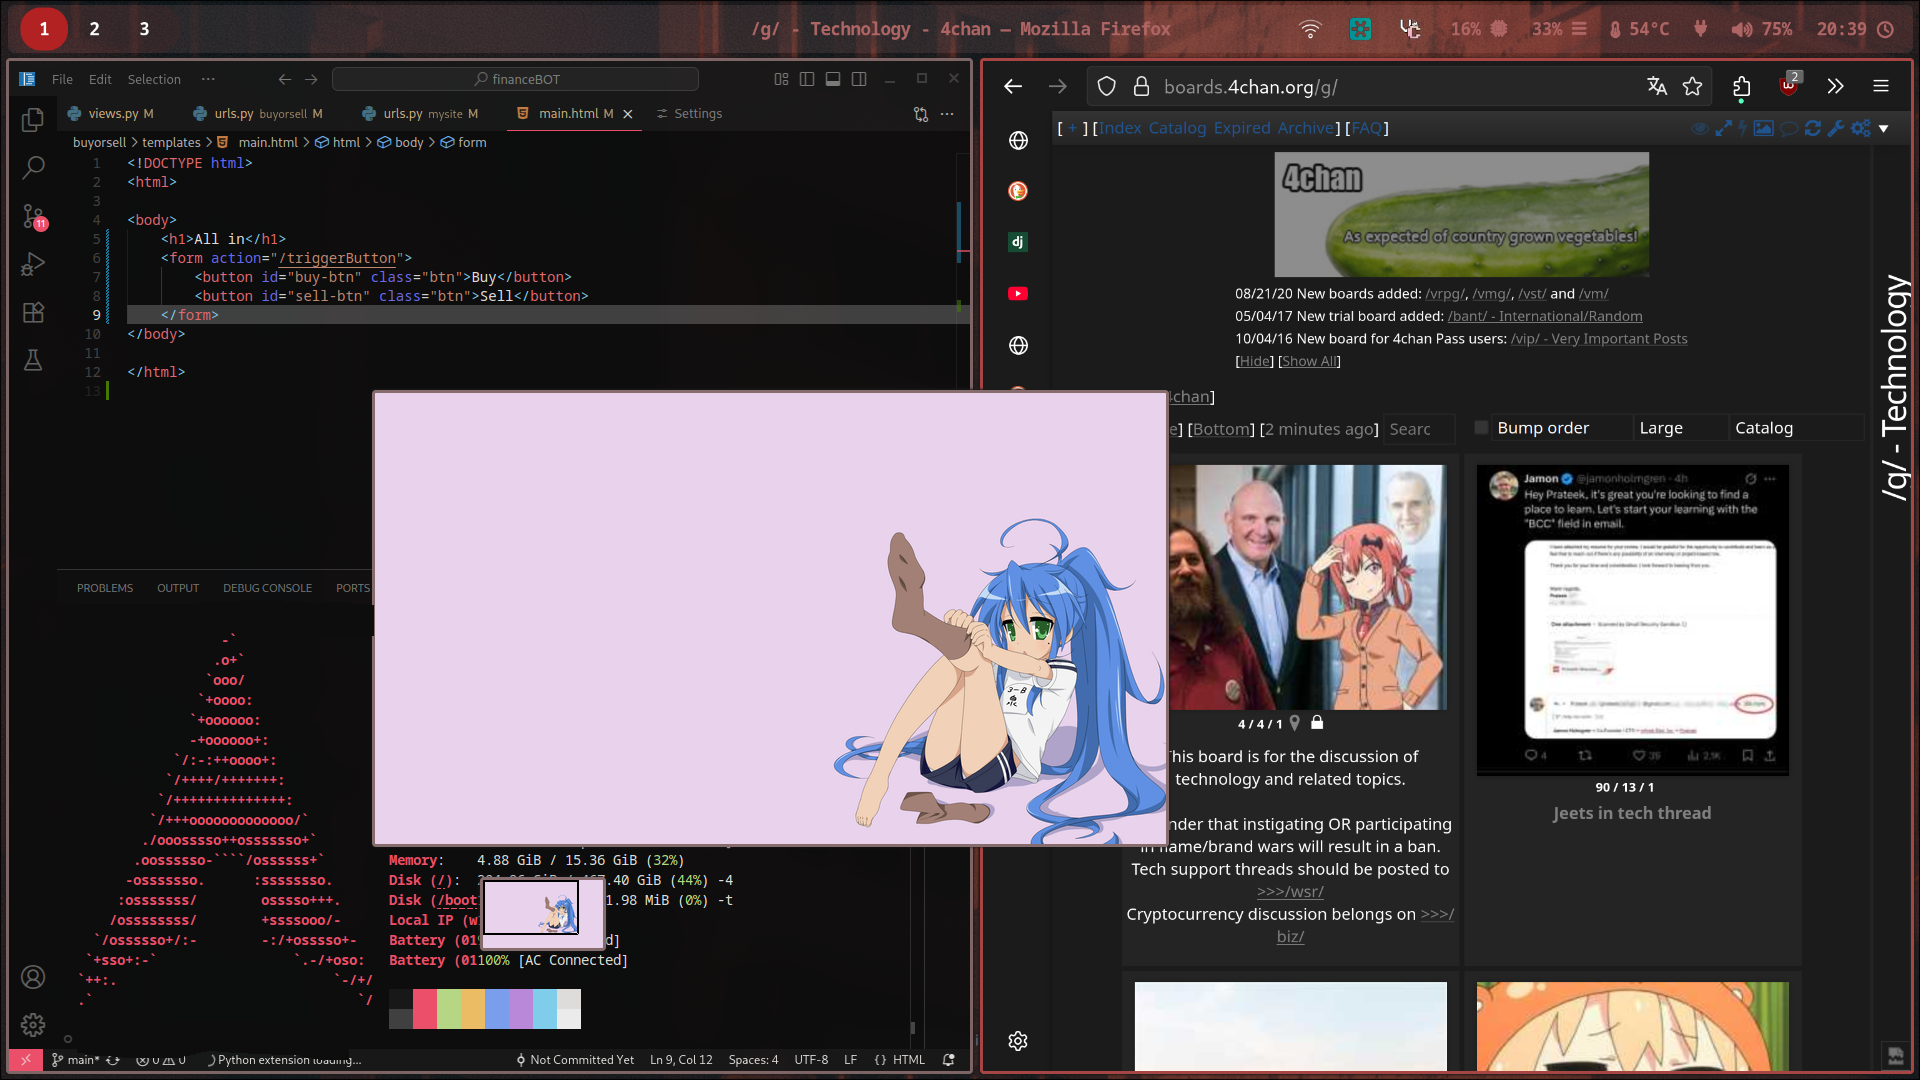Screen dimensions: 1920x1080
Task: Open the Large size dropdown
Action: (x=1680, y=428)
